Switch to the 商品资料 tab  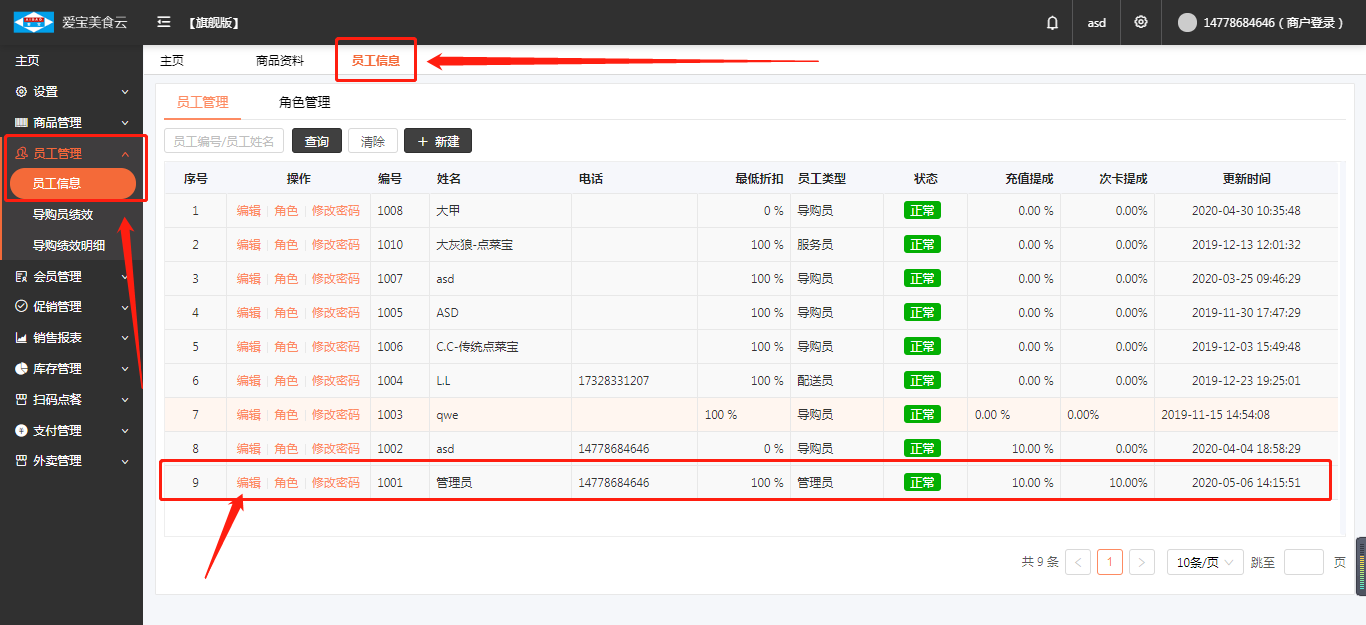point(280,60)
